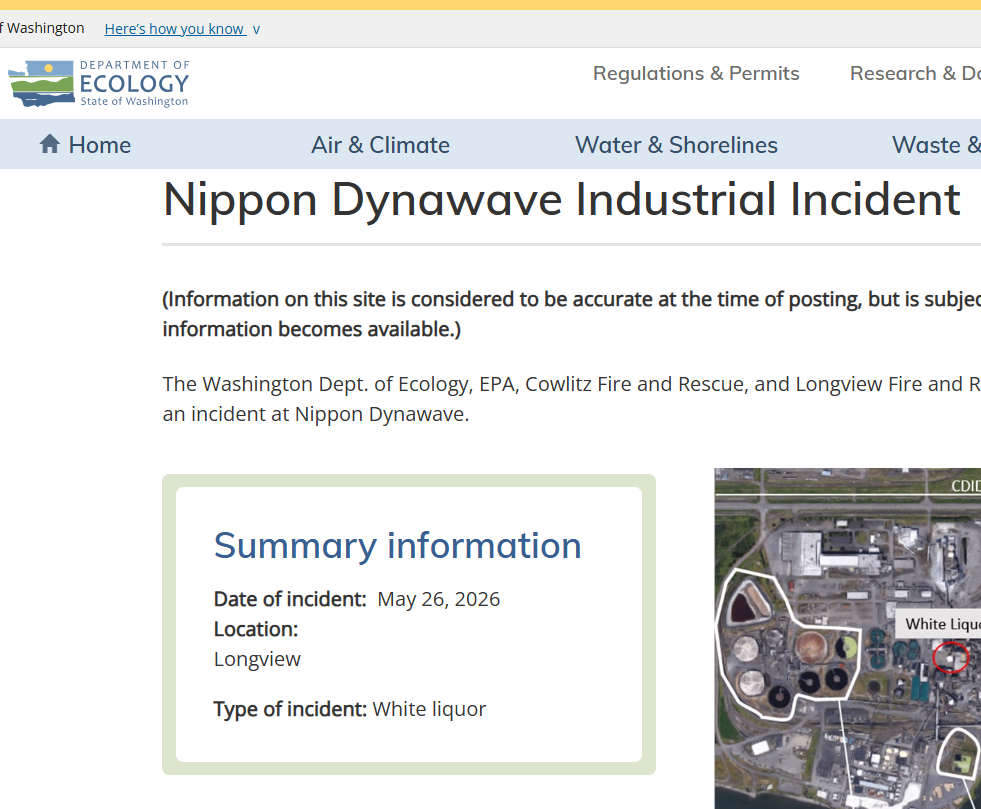Click the location value 'Longview'

[257, 659]
